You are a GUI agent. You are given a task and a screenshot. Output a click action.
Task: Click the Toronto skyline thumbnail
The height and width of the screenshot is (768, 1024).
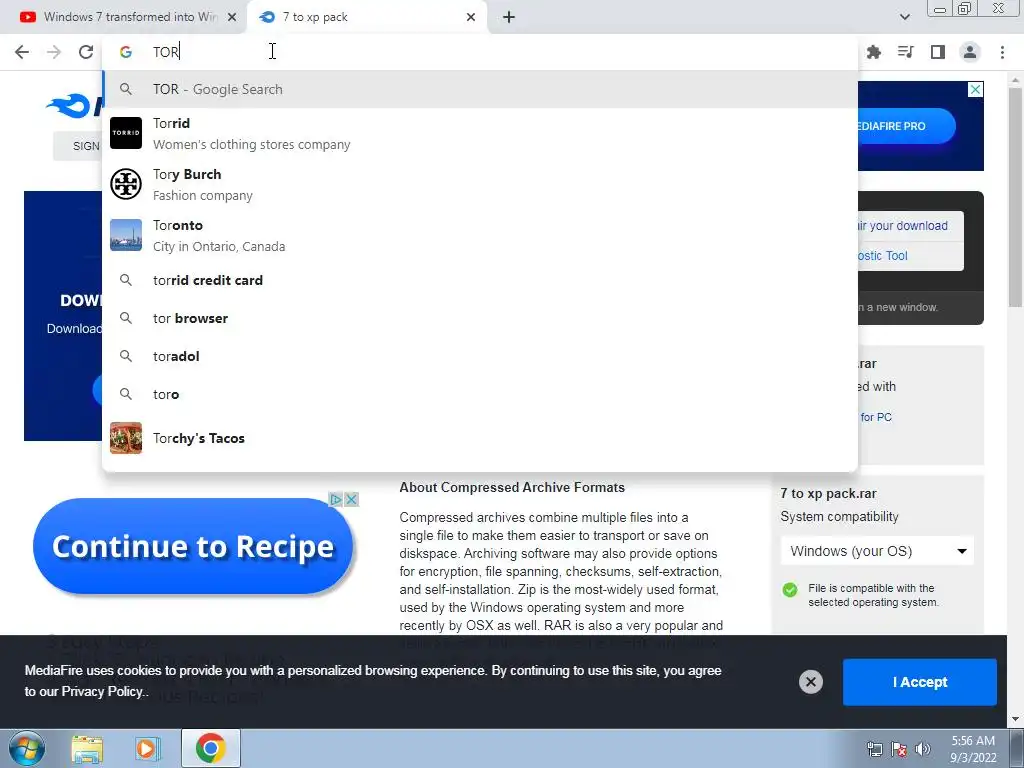pos(125,235)
